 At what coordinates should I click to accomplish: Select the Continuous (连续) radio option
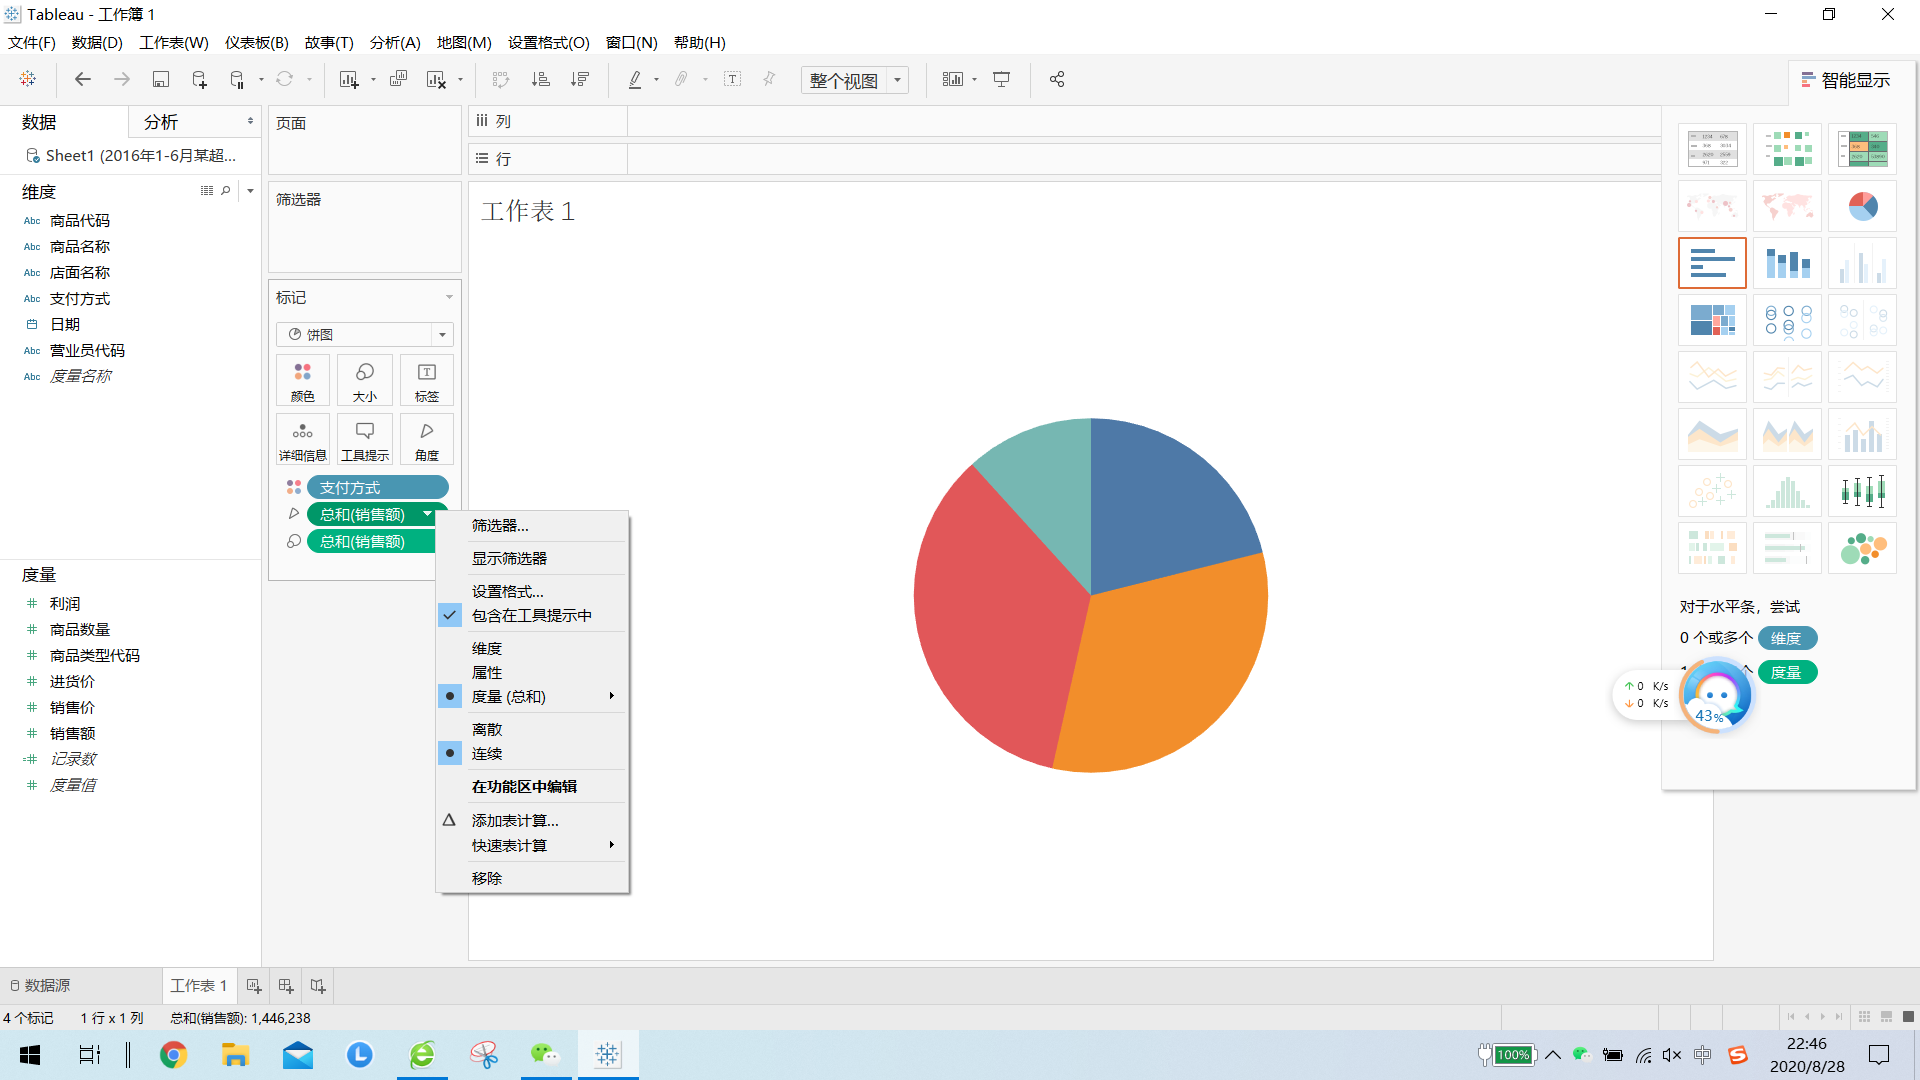[x=487, y=754]
